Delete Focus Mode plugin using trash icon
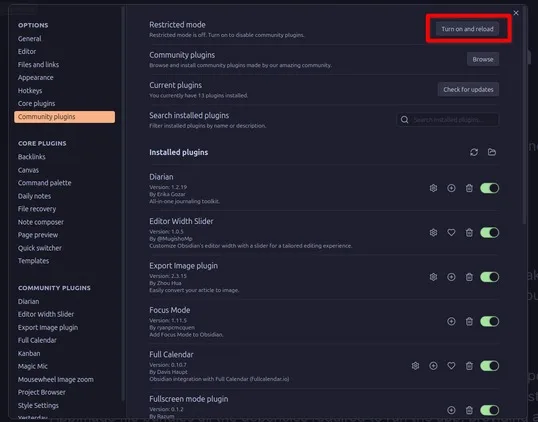This screenshot has height=422, width=538. click(x=469, y=321)
